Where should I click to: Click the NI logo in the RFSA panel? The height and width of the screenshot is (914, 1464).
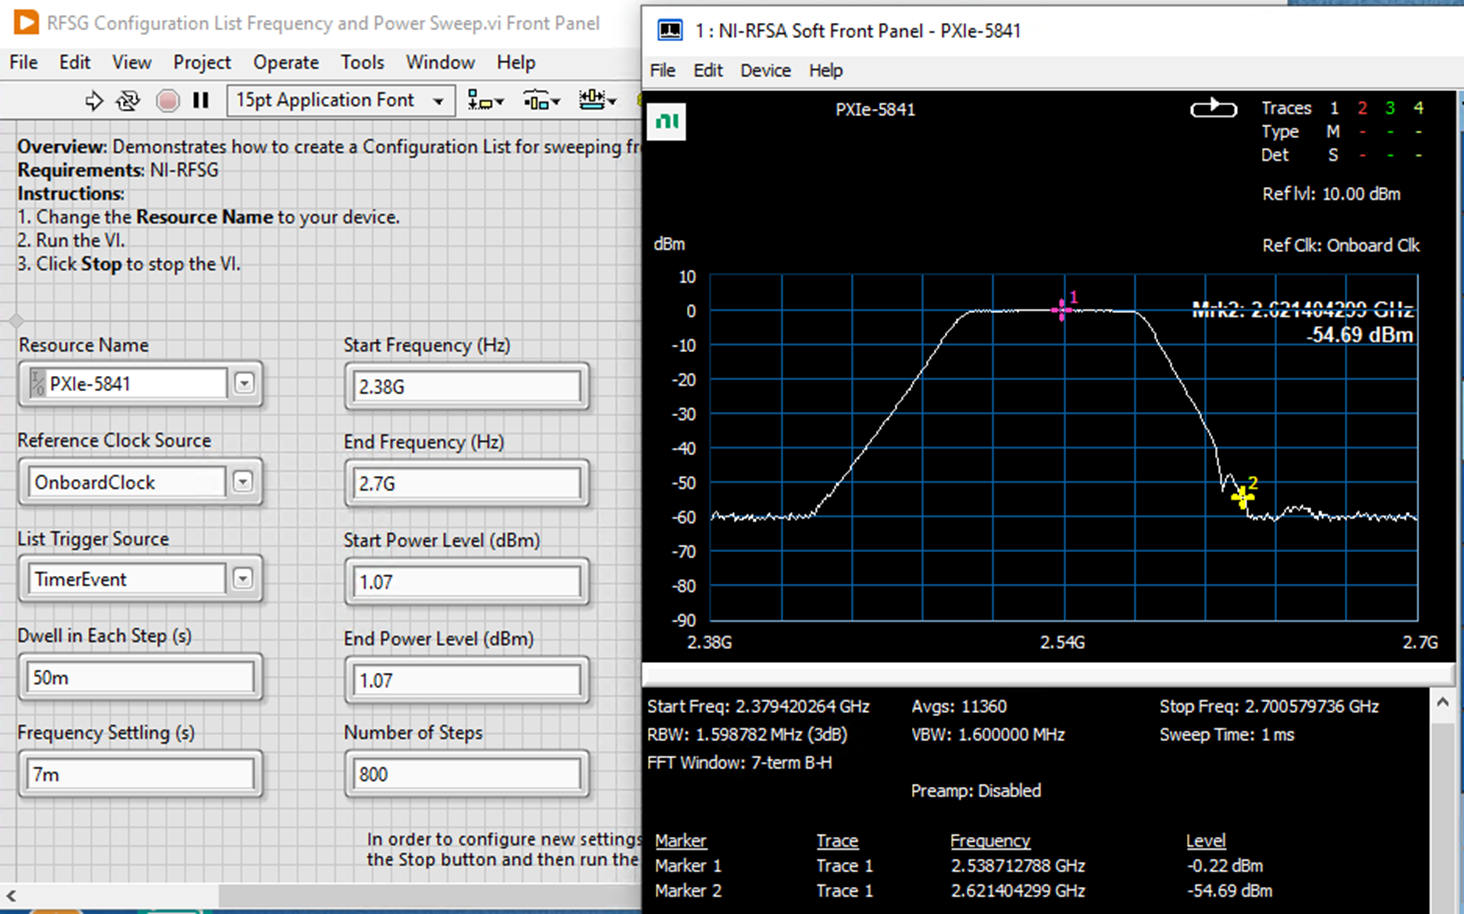(667, 121)
